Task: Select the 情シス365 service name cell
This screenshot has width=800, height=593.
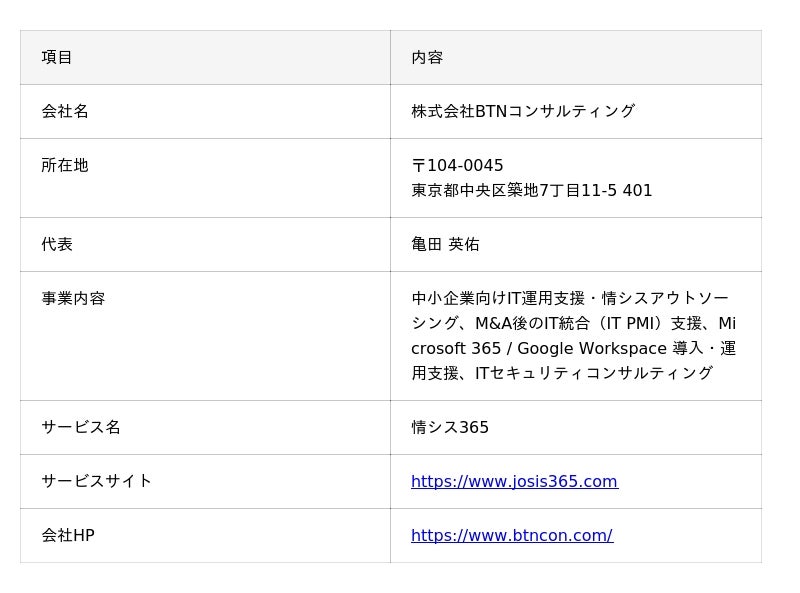Action: [x=450, y=428]
